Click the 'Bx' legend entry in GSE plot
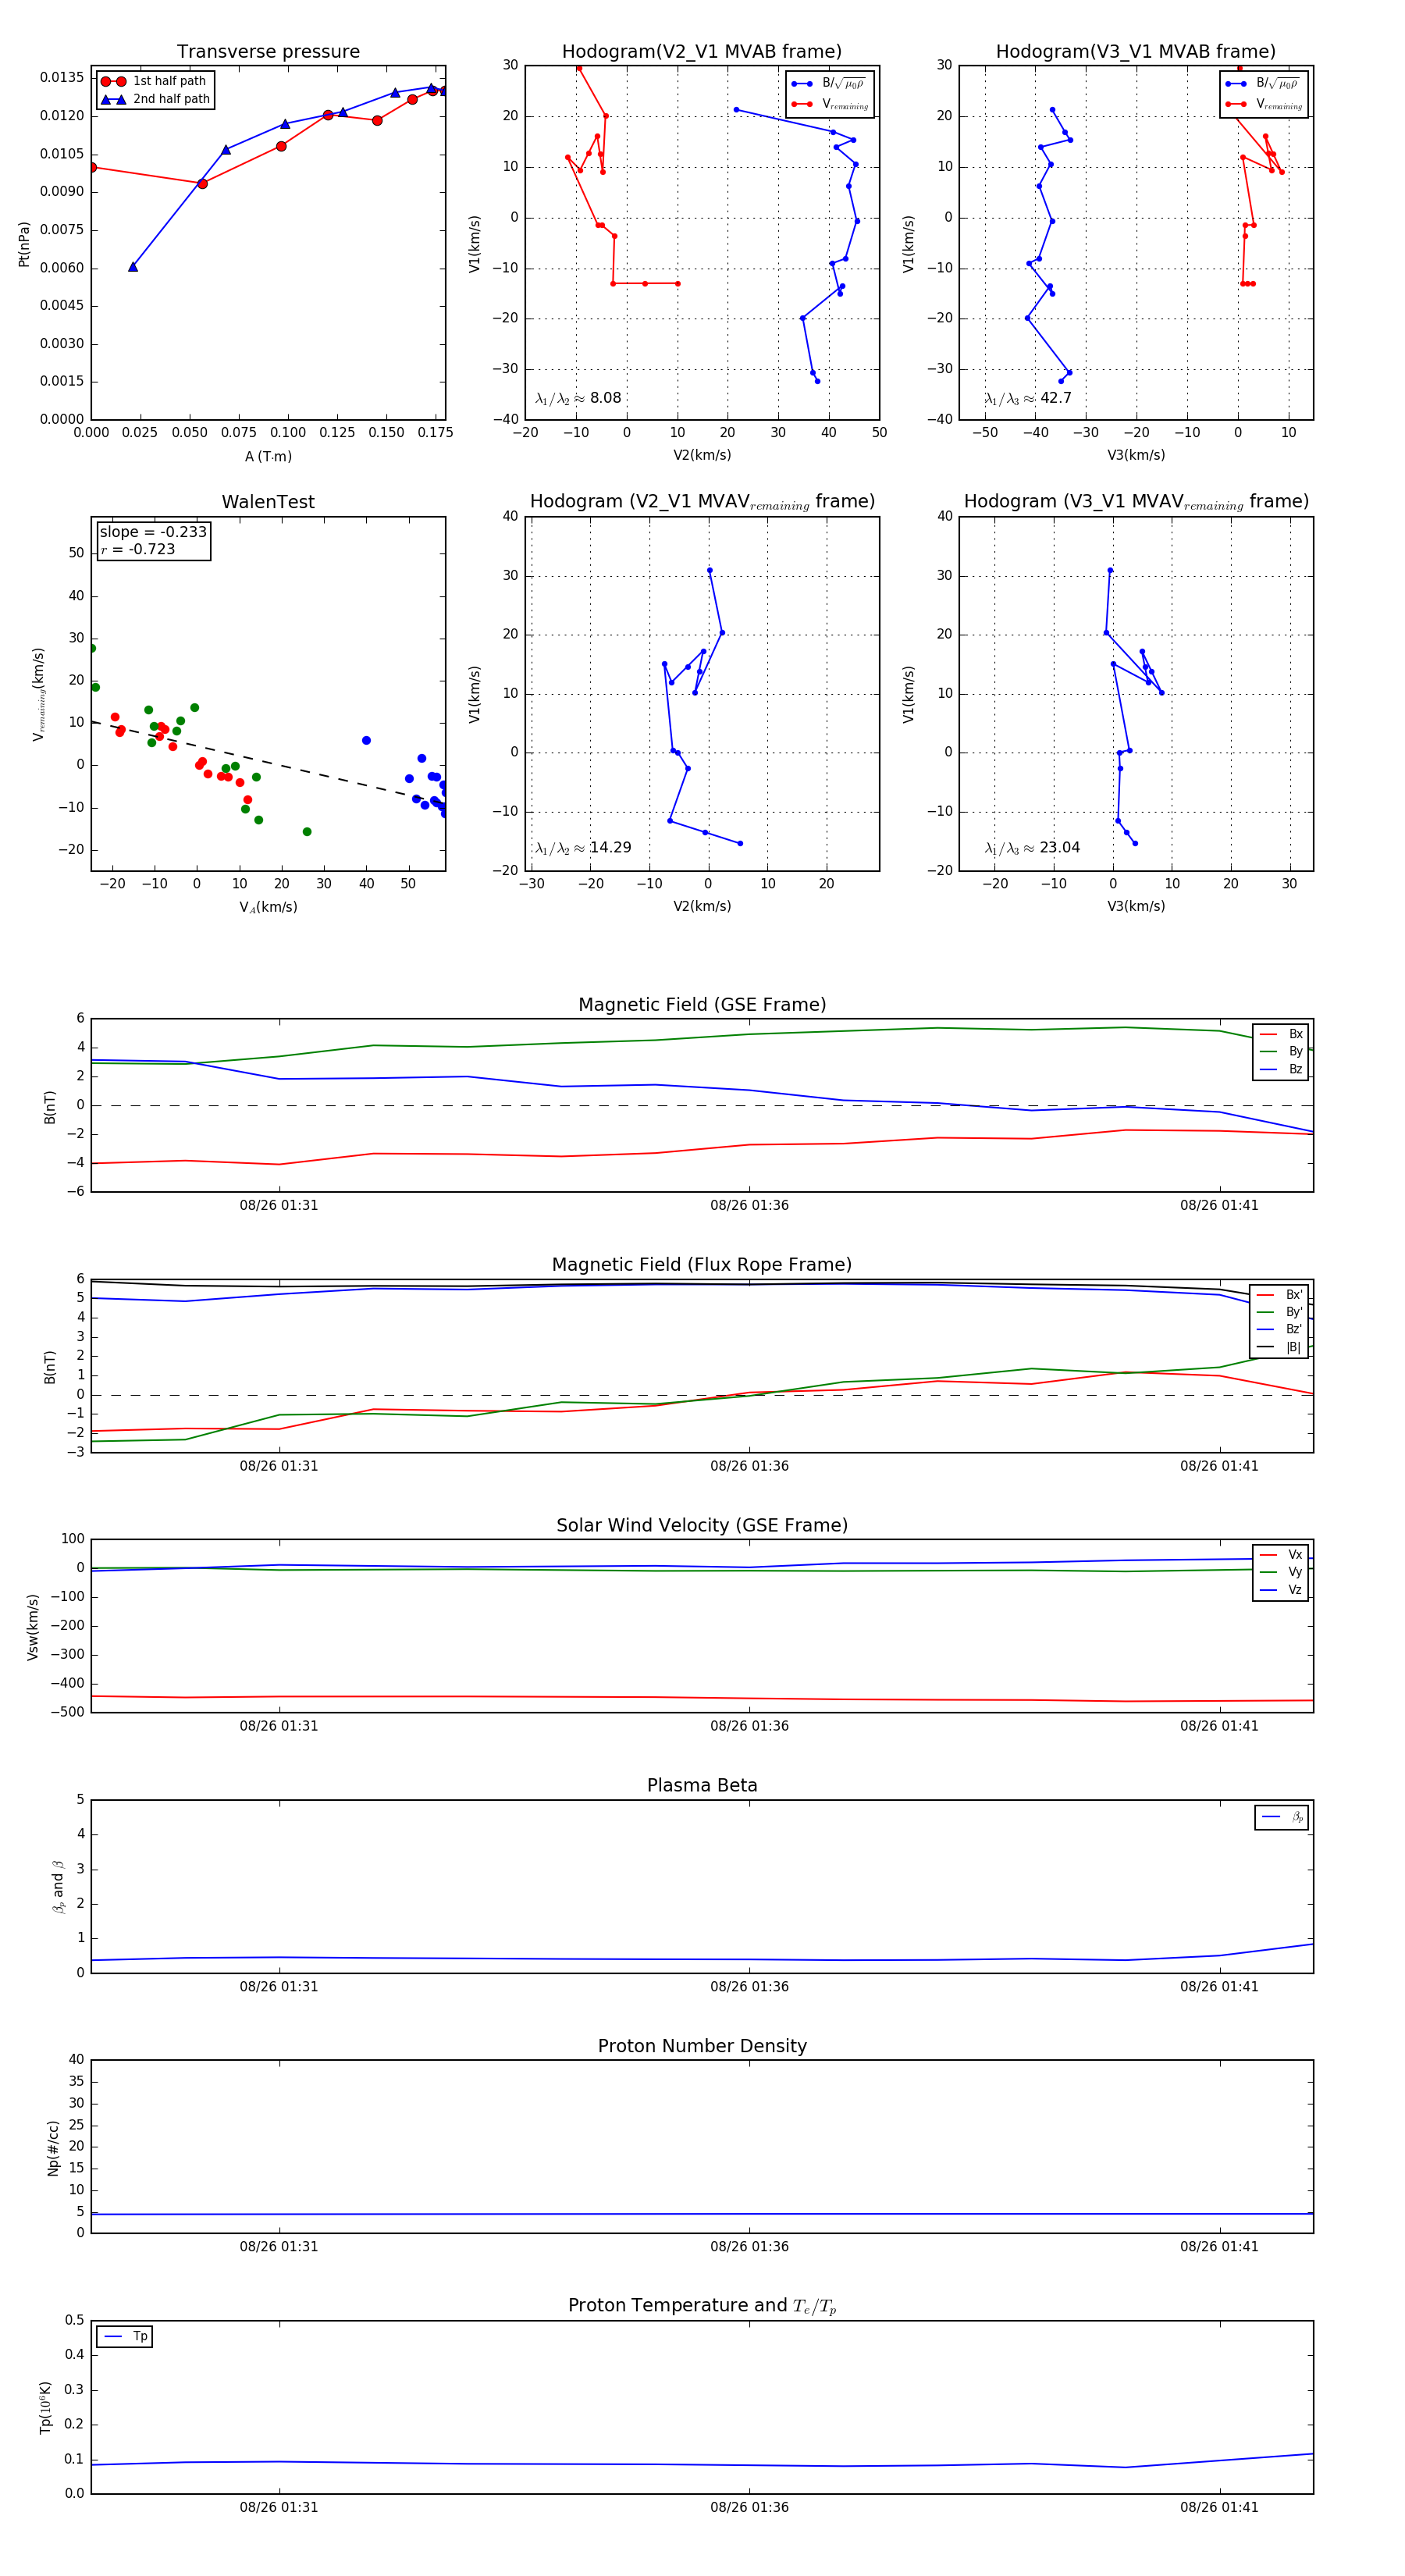The height and width of the screenshot is (2576, 1405). [x=1281, y=1034]
